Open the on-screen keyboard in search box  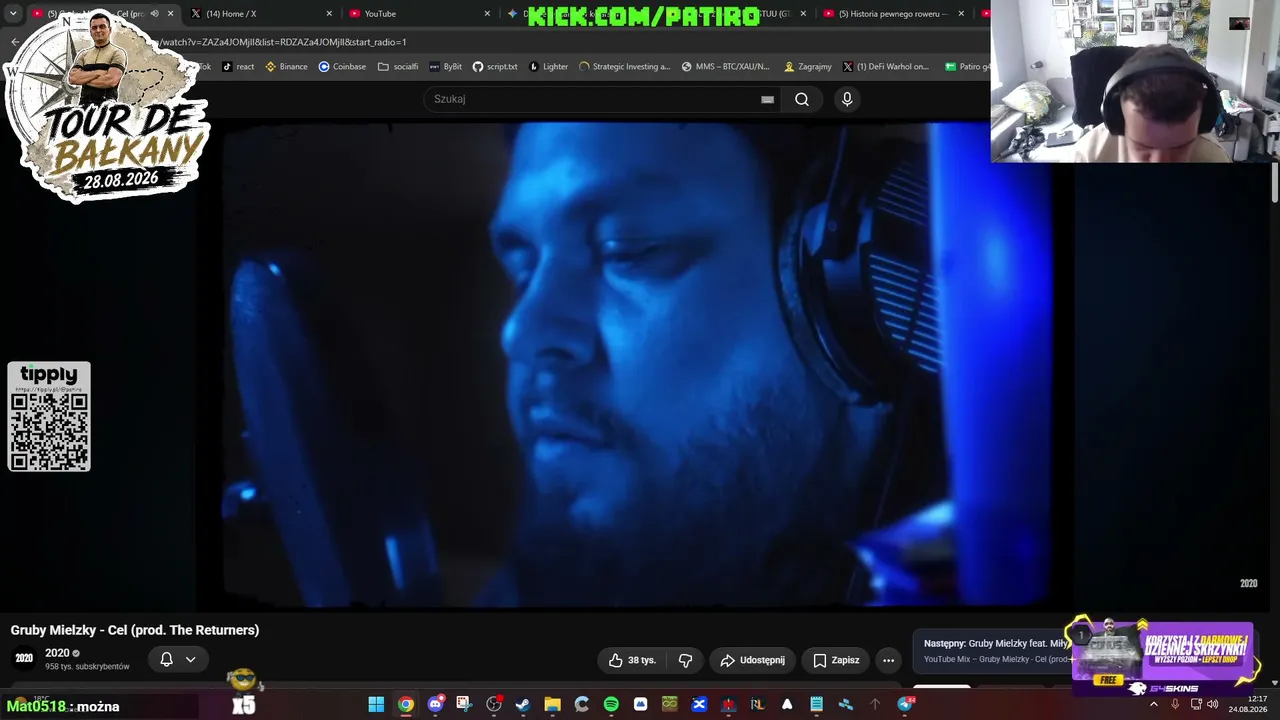767,99
